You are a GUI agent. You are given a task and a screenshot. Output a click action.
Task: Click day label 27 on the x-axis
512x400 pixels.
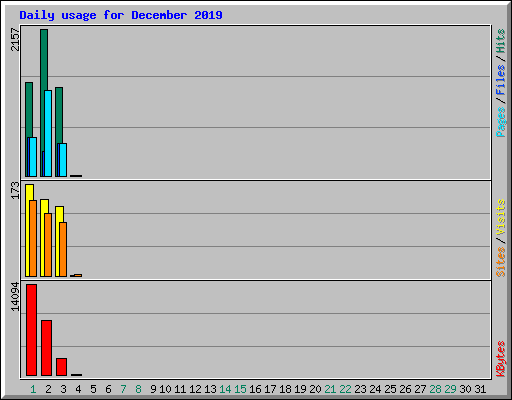[x=420, y=389]
